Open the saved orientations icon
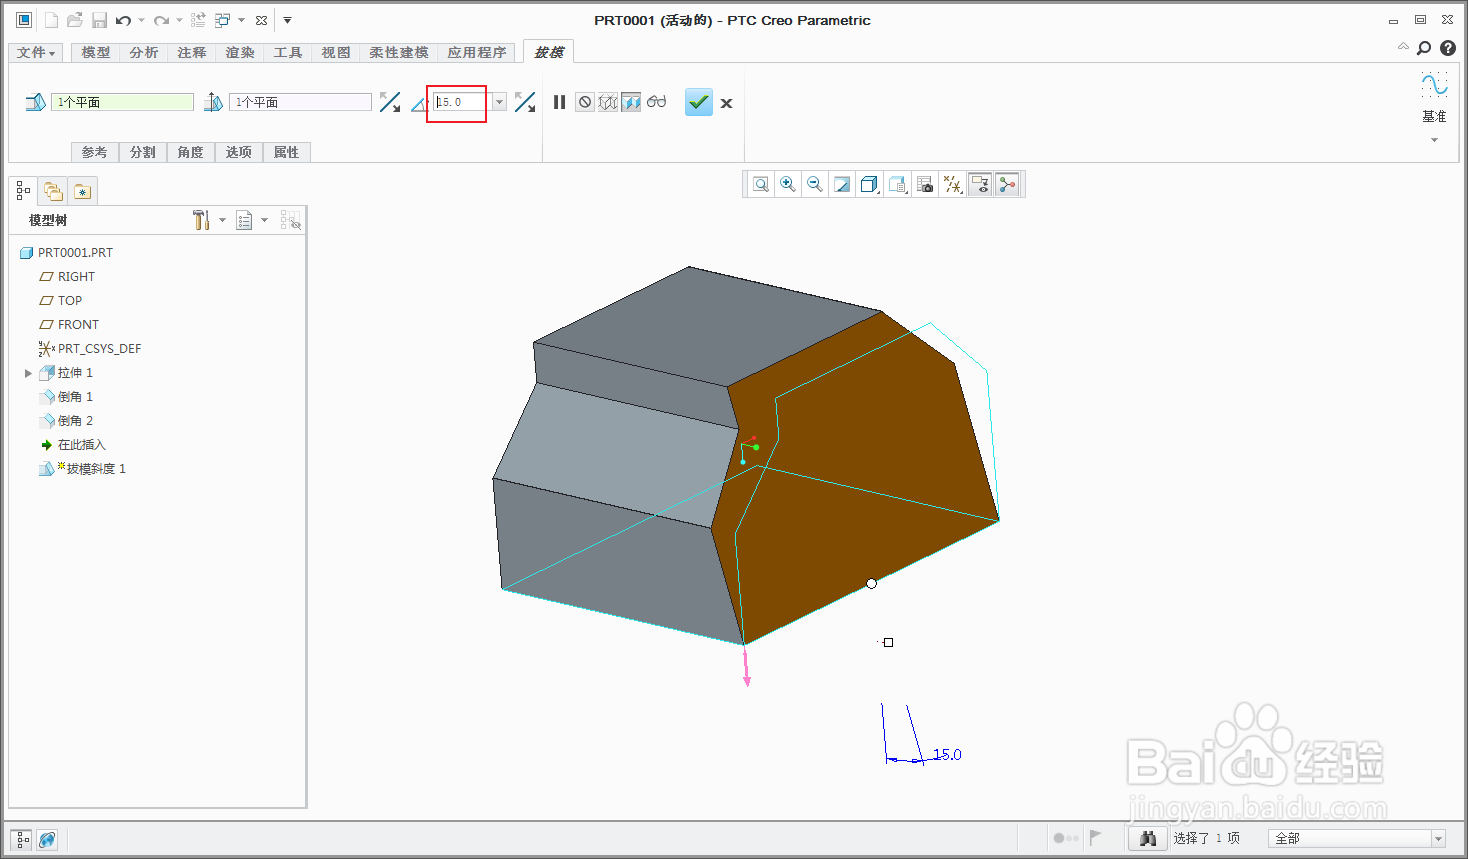 (x=897, y=184)
